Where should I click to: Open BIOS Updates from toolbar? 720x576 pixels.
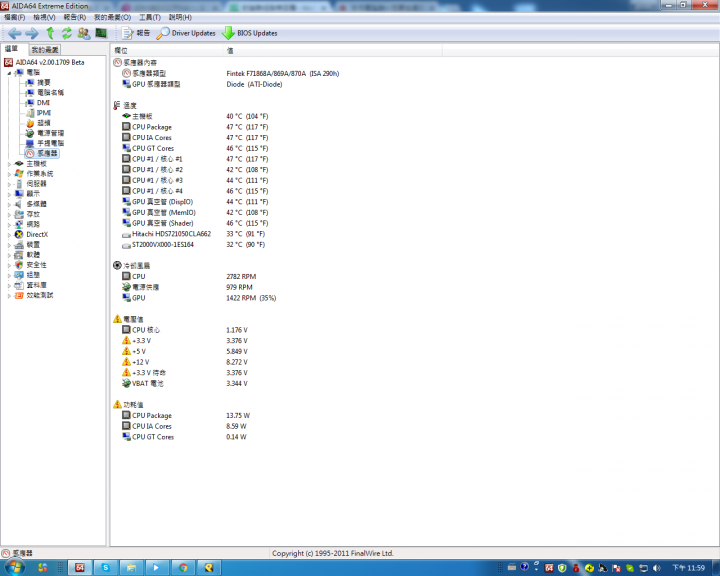pos(250,33)
